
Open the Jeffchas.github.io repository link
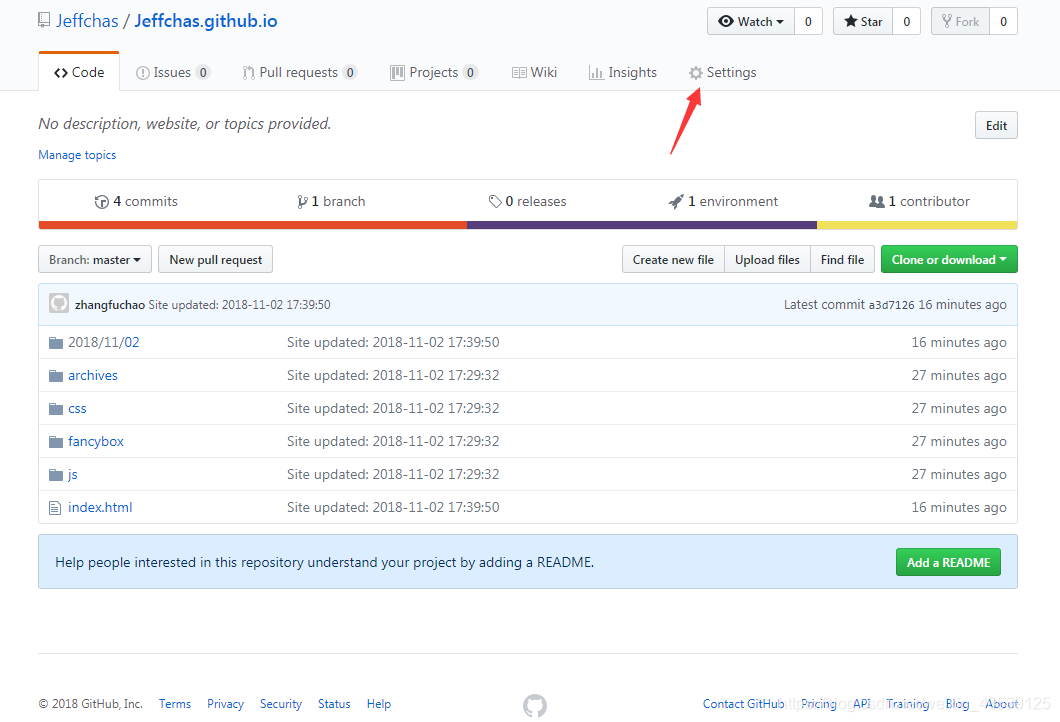point(206,21)
